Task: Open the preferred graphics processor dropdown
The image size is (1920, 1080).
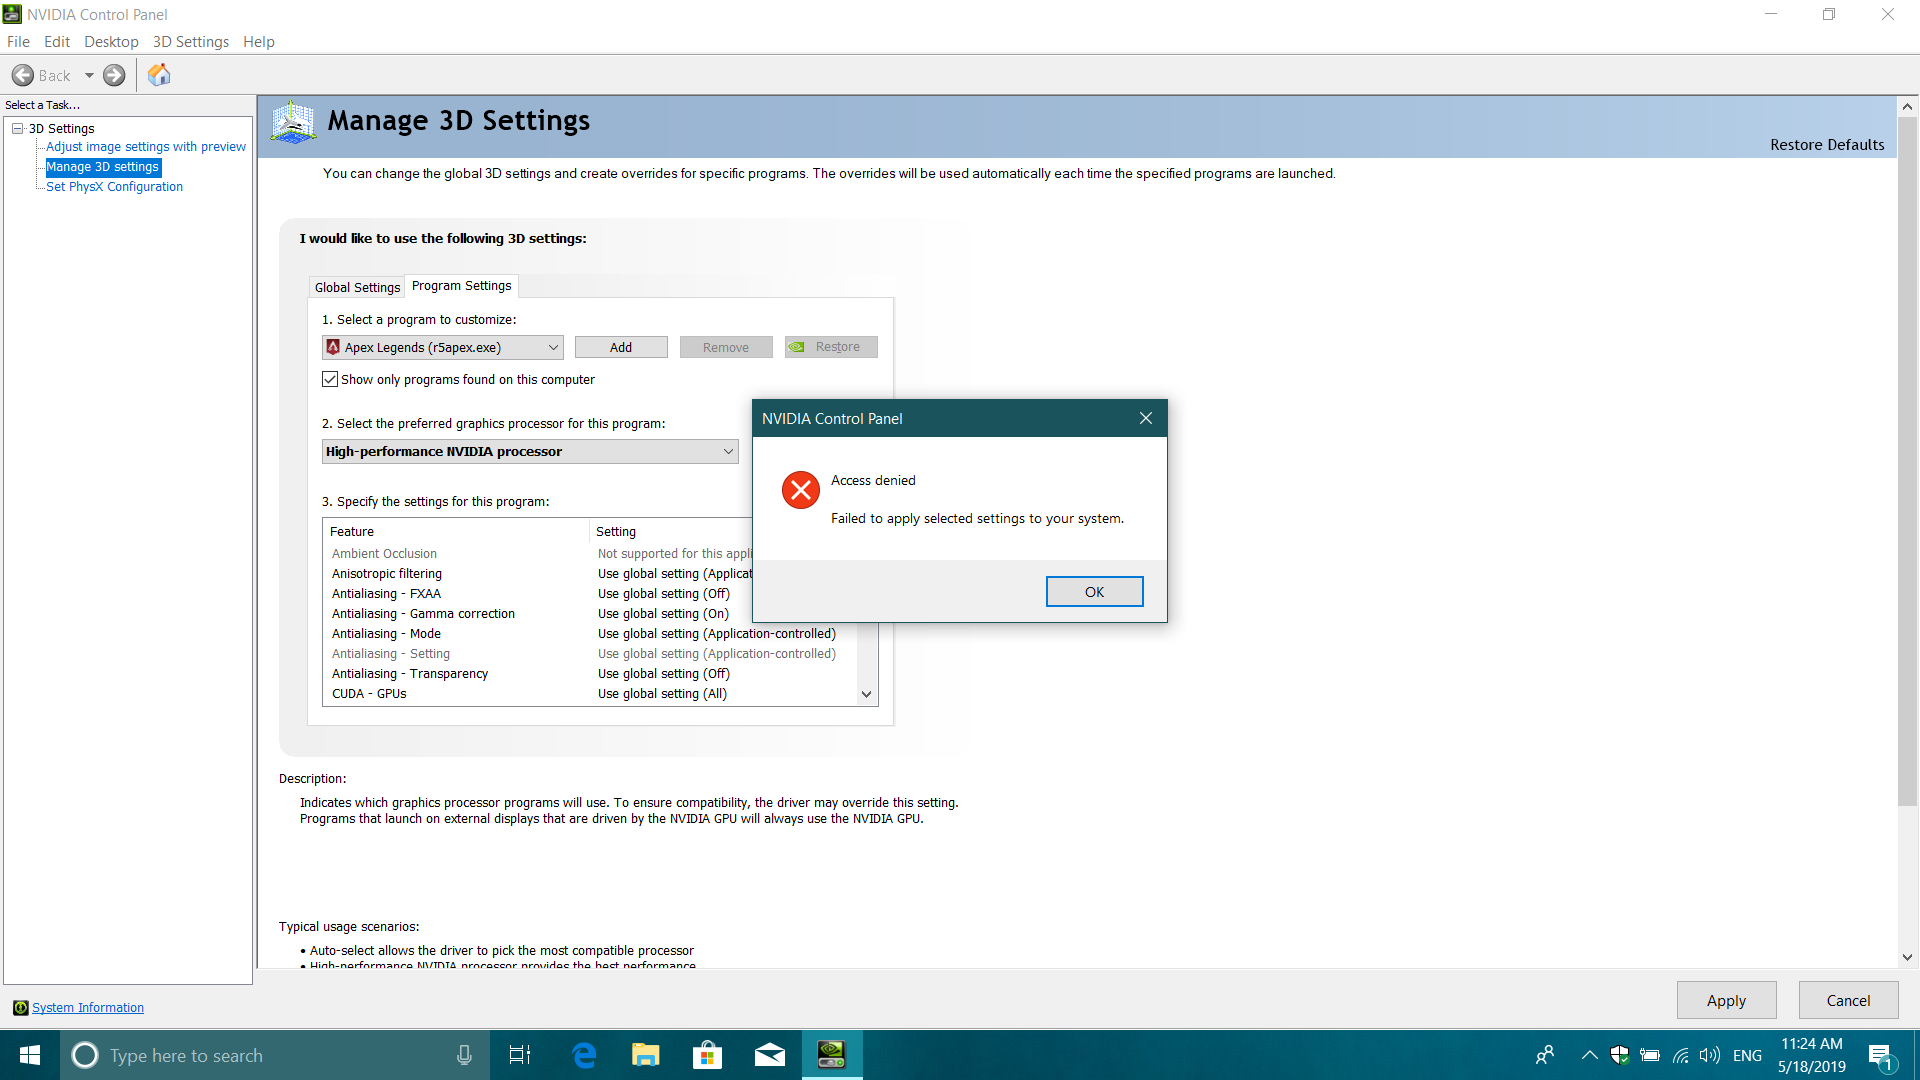Action: pos(530,452)
